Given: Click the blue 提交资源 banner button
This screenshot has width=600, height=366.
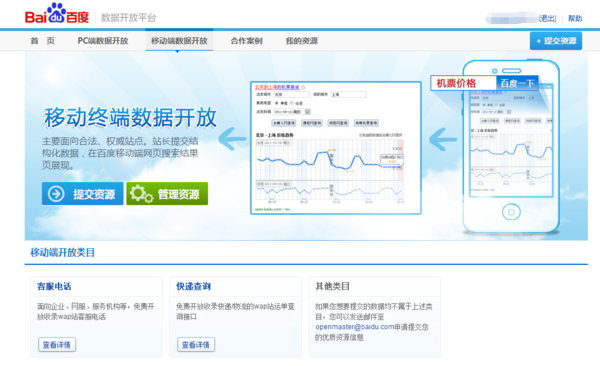Looking at the screenshot, I should click(x=83, y=194).
